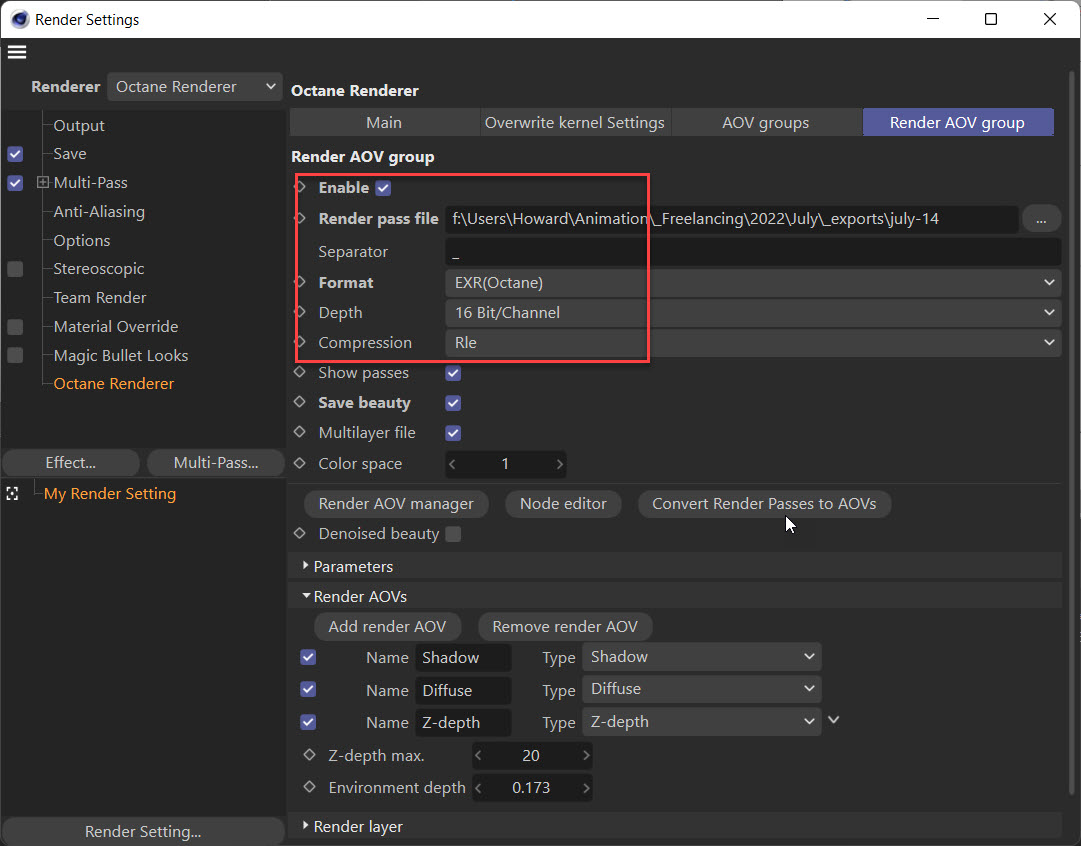The image size is (1081, 846).
Task: Open the Renderer dropdown
Action: click(x=195, y=87)
